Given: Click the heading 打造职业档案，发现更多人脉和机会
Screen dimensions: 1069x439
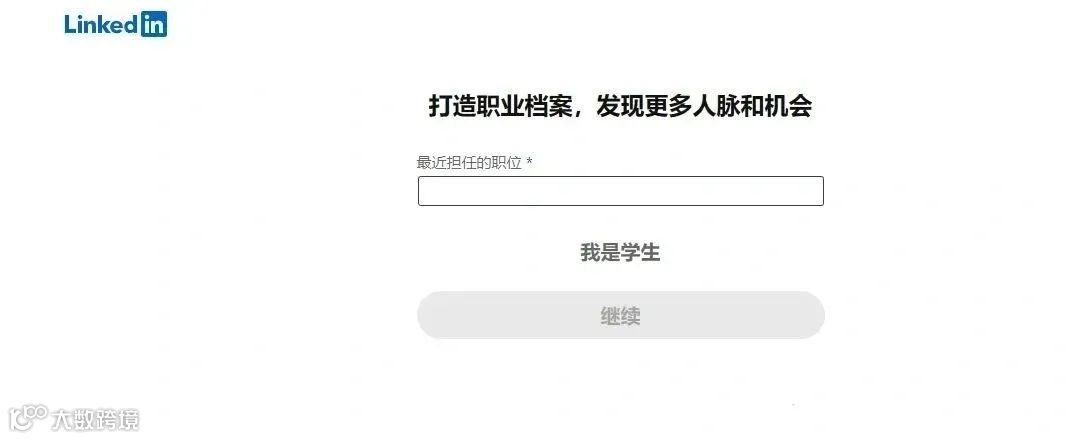Looking at the screenshot, I should pyautogui.click(x=620, y=106).
